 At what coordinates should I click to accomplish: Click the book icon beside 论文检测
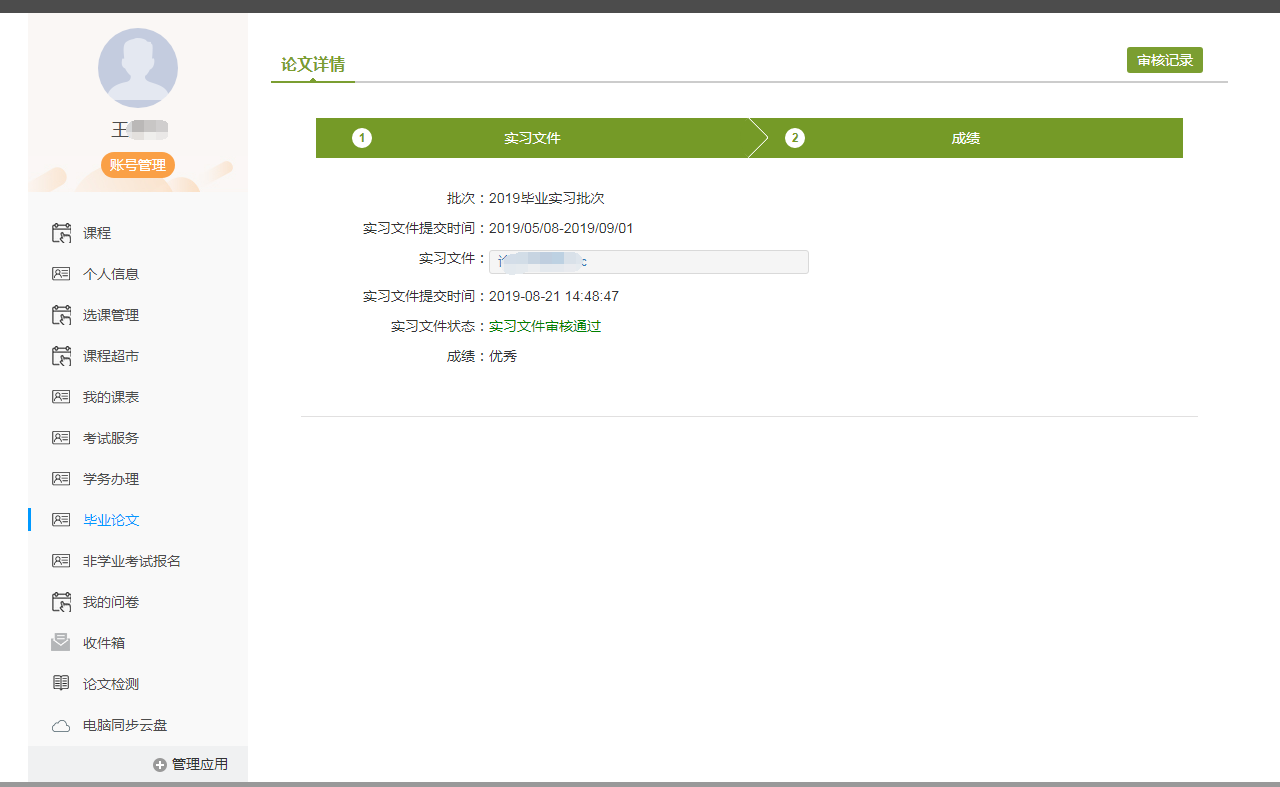(x=61, y=684)
